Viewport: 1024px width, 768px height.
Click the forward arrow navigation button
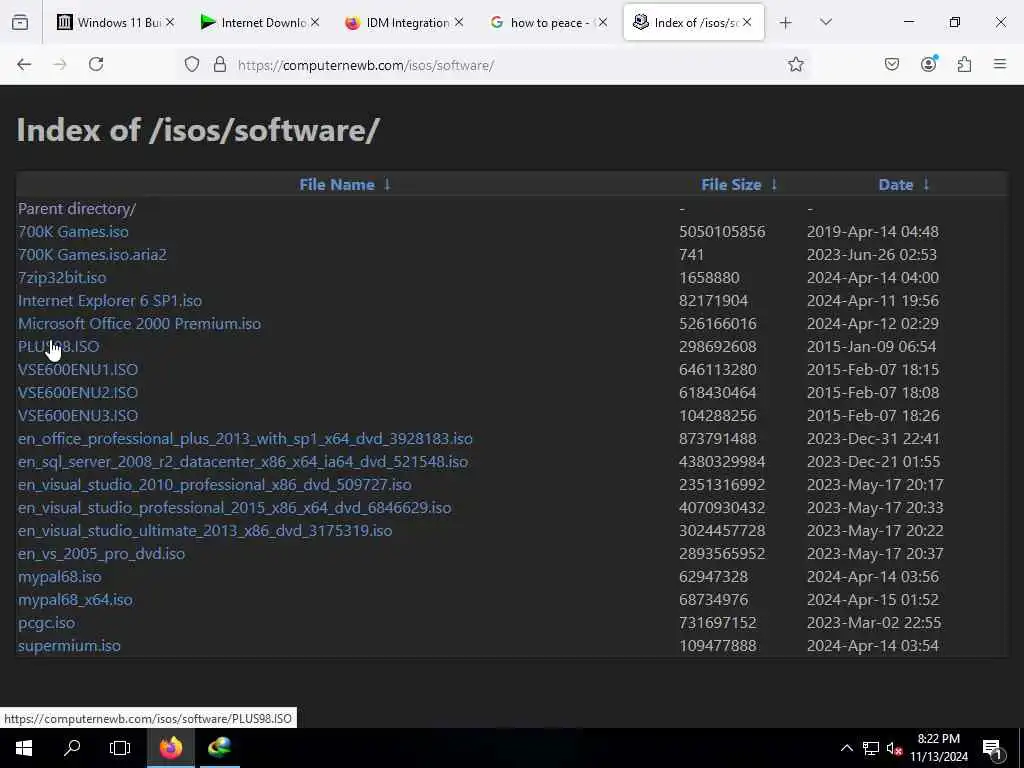pyautogui.click(x=60, y=64)
